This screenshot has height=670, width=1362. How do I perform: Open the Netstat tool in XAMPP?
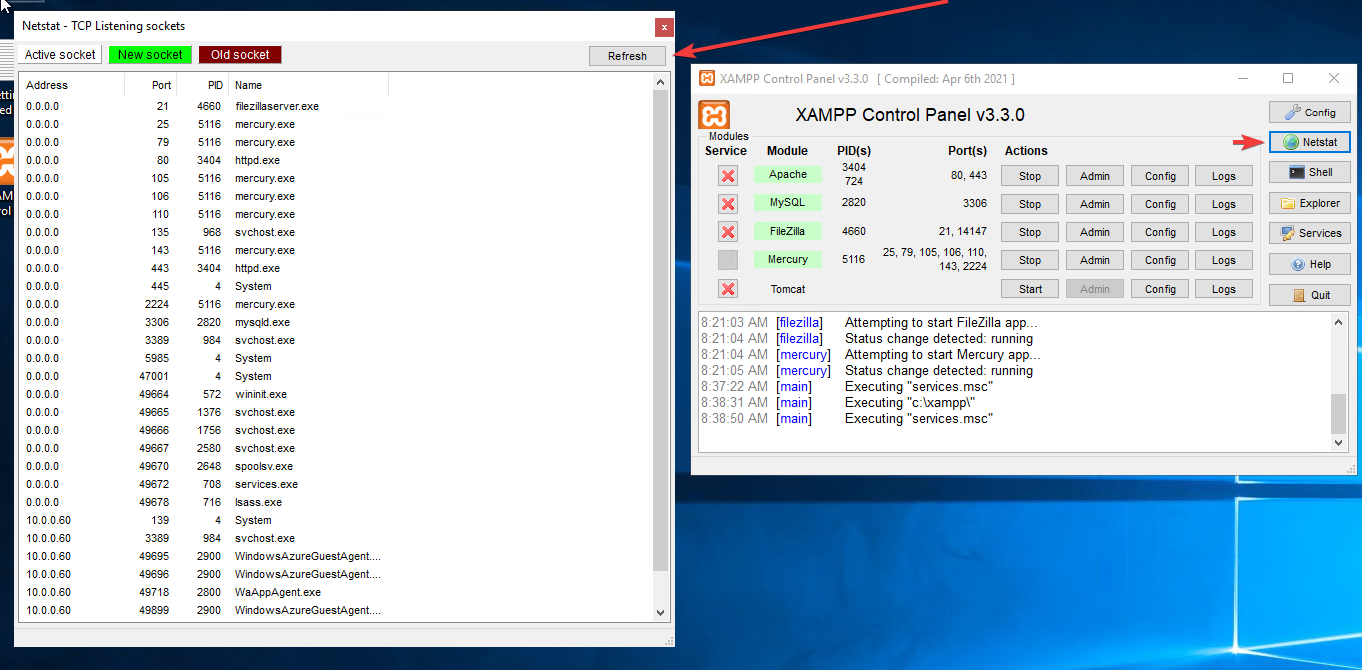click(1309, 142)
